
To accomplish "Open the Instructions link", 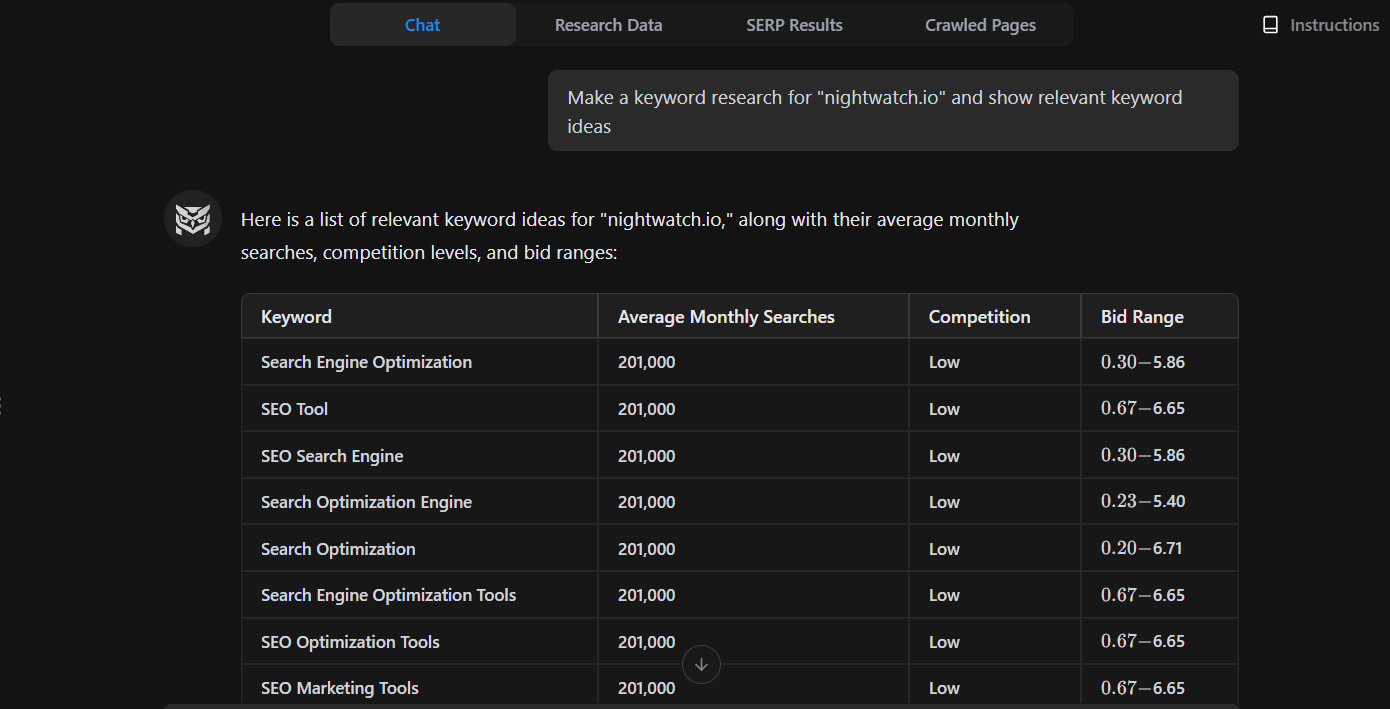I will pos(1334,24).
